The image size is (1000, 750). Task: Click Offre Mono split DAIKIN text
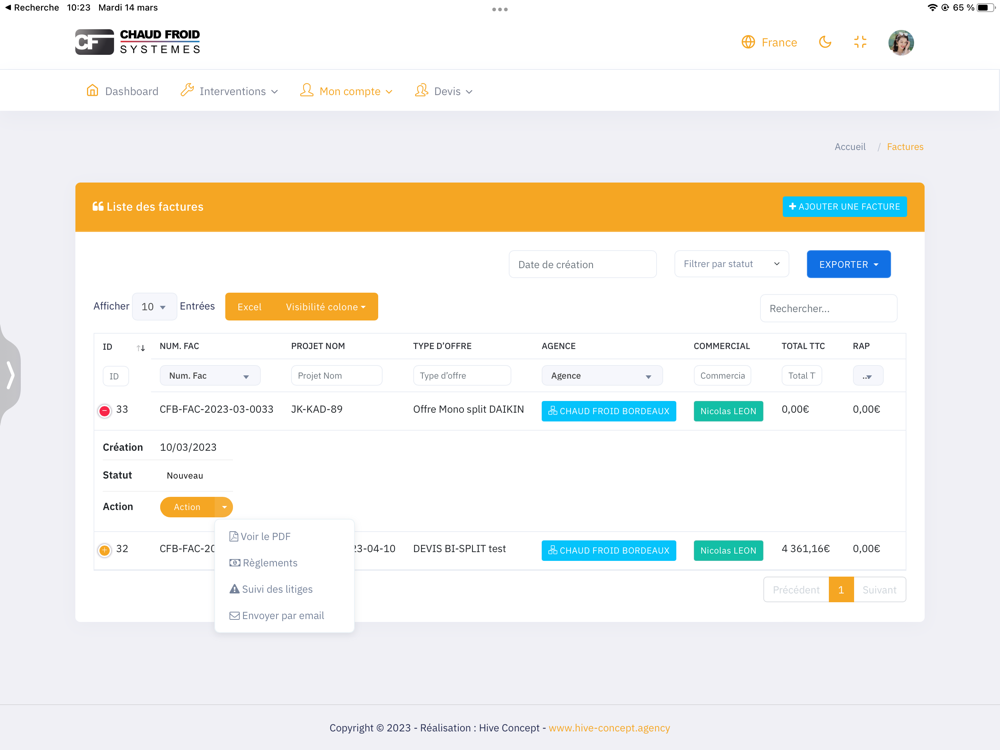(469, 409)
